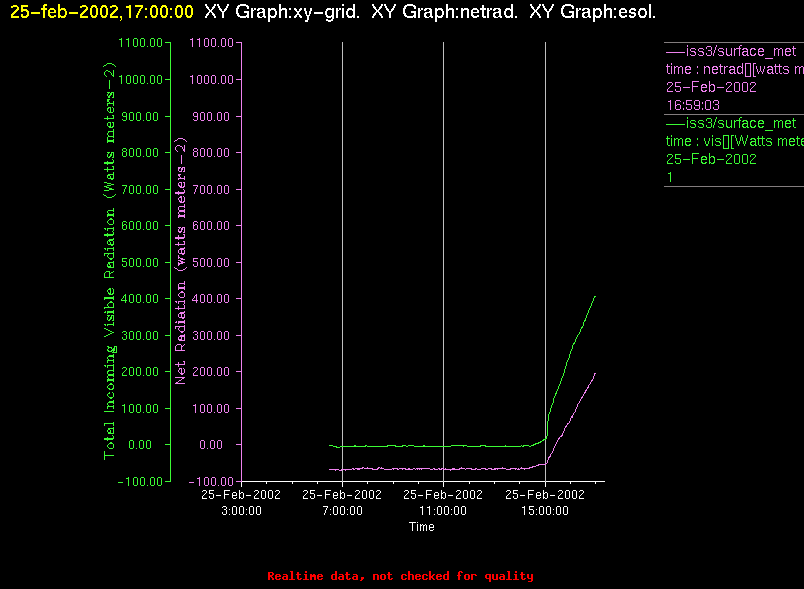Screen dimensions: 804x589
Task: Select the magenta iss3/surface_met legend entry
Action: pos(731,51)
